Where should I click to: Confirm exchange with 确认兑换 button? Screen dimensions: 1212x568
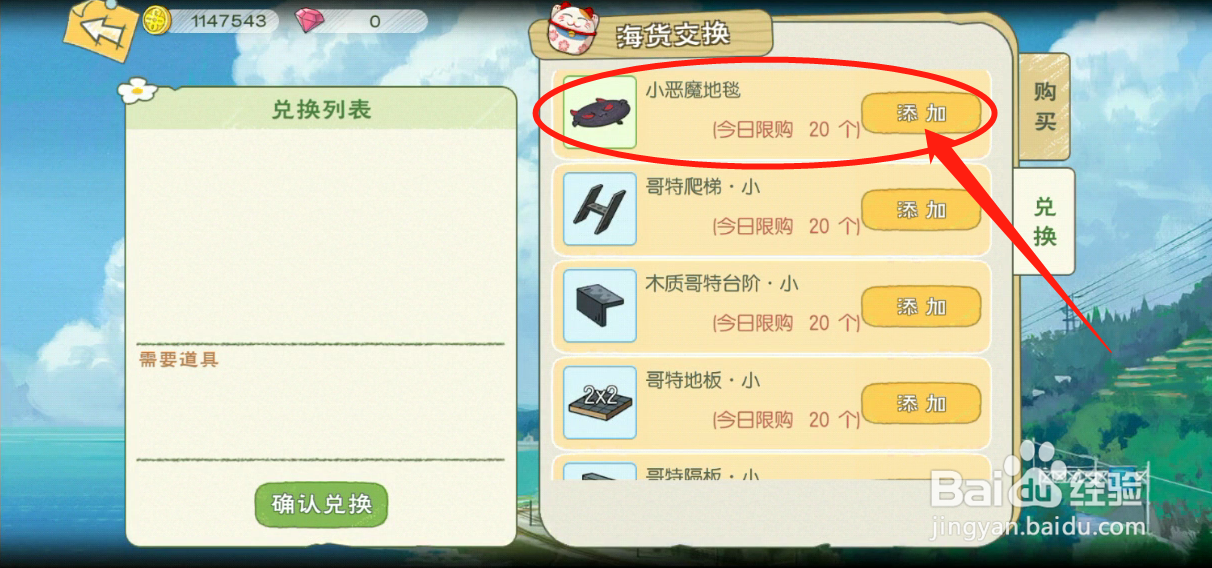click(321, 504)
